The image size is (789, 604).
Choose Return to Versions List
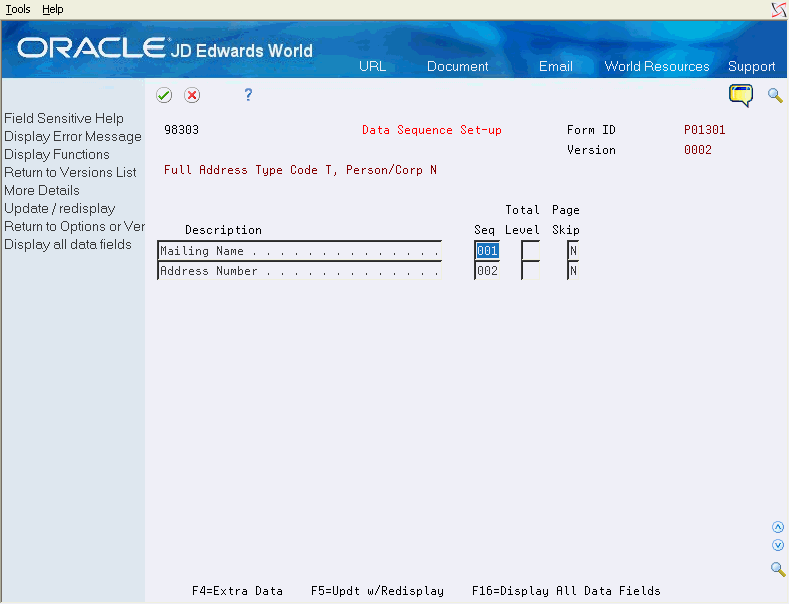(70, 173)
